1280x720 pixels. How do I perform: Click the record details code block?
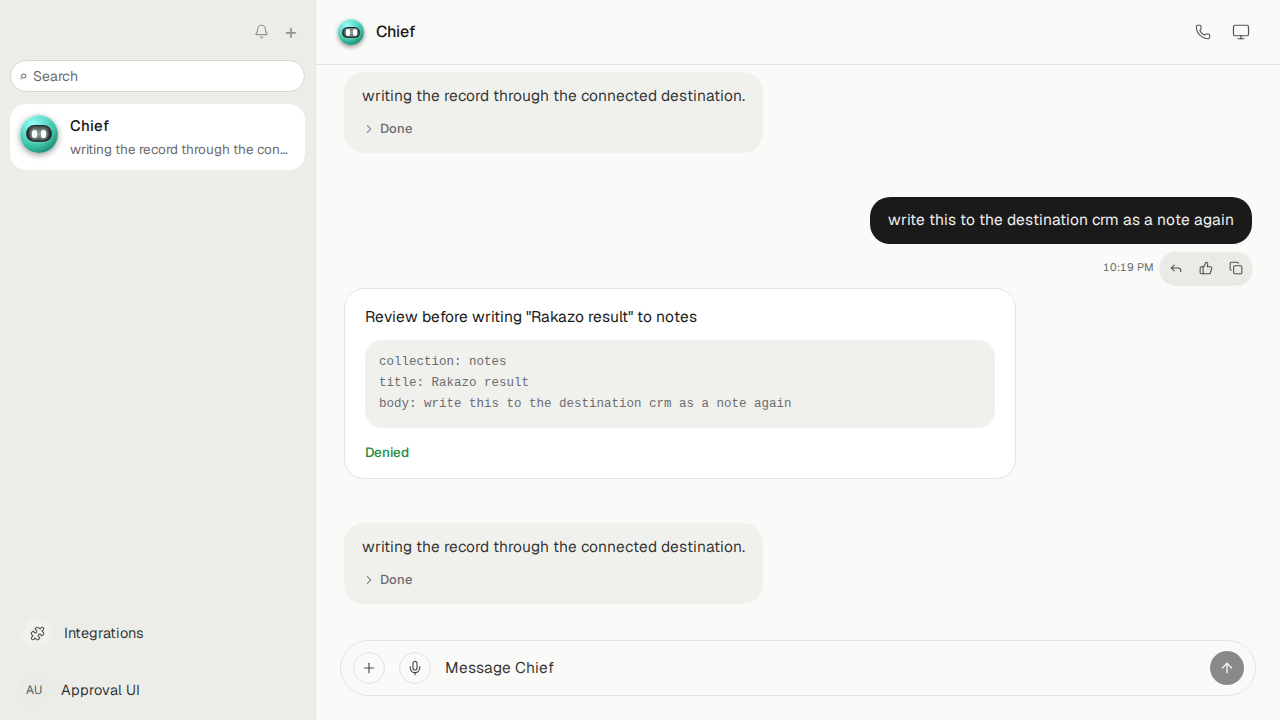[x=680, y=384]
